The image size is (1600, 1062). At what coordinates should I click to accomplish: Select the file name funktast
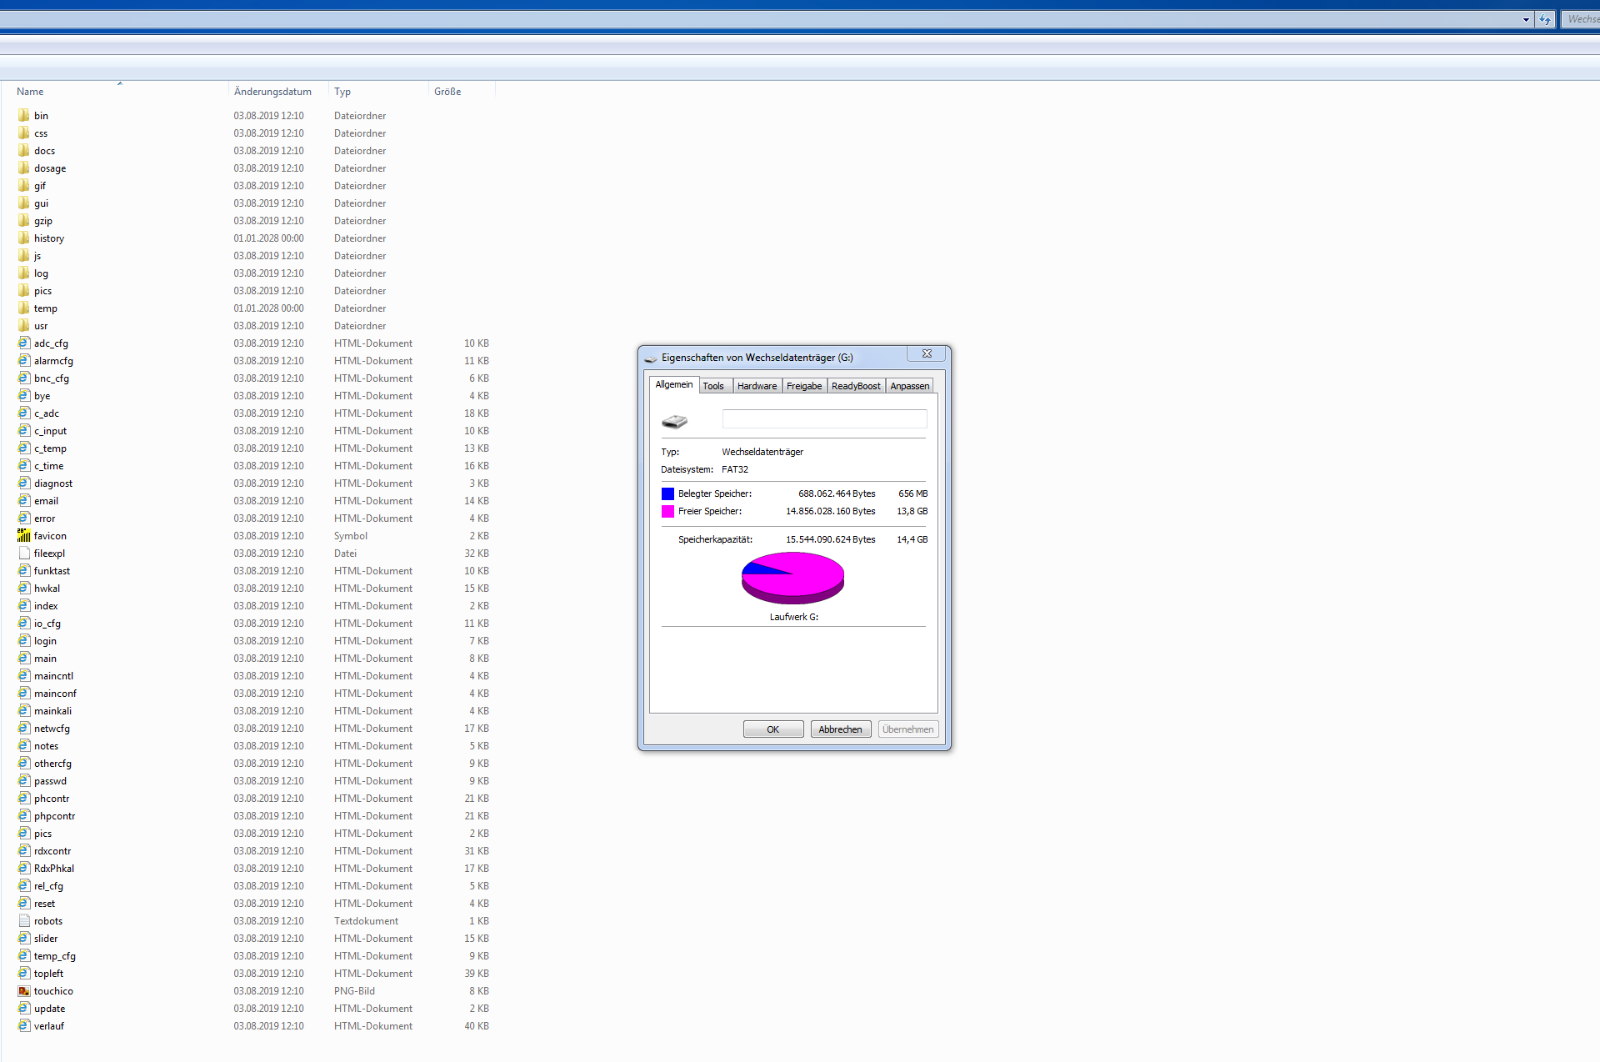coord(52,571)
